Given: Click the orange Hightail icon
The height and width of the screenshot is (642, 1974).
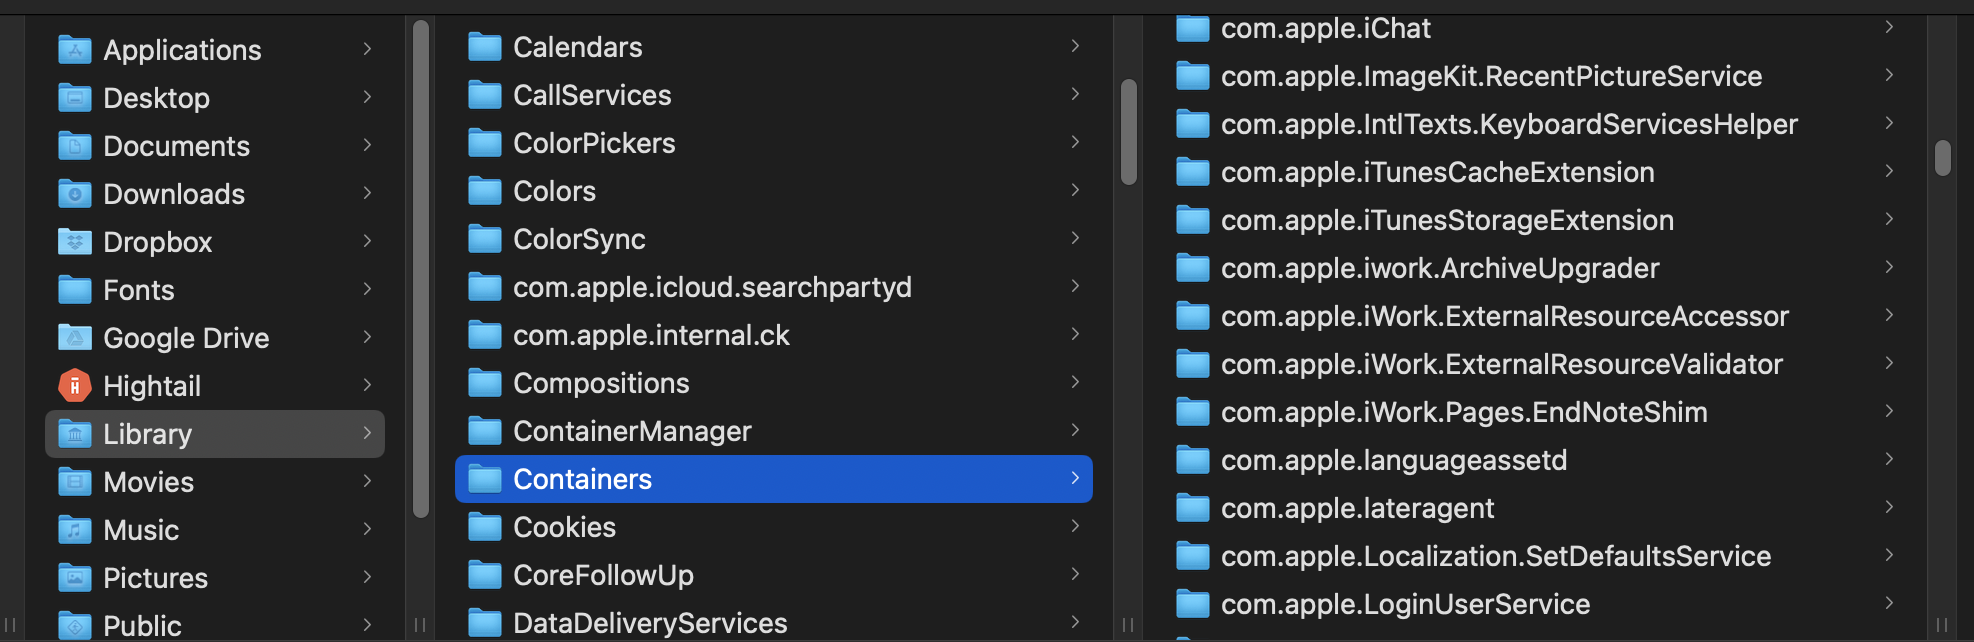Looking at the screenshot, I should click(75, 386).
